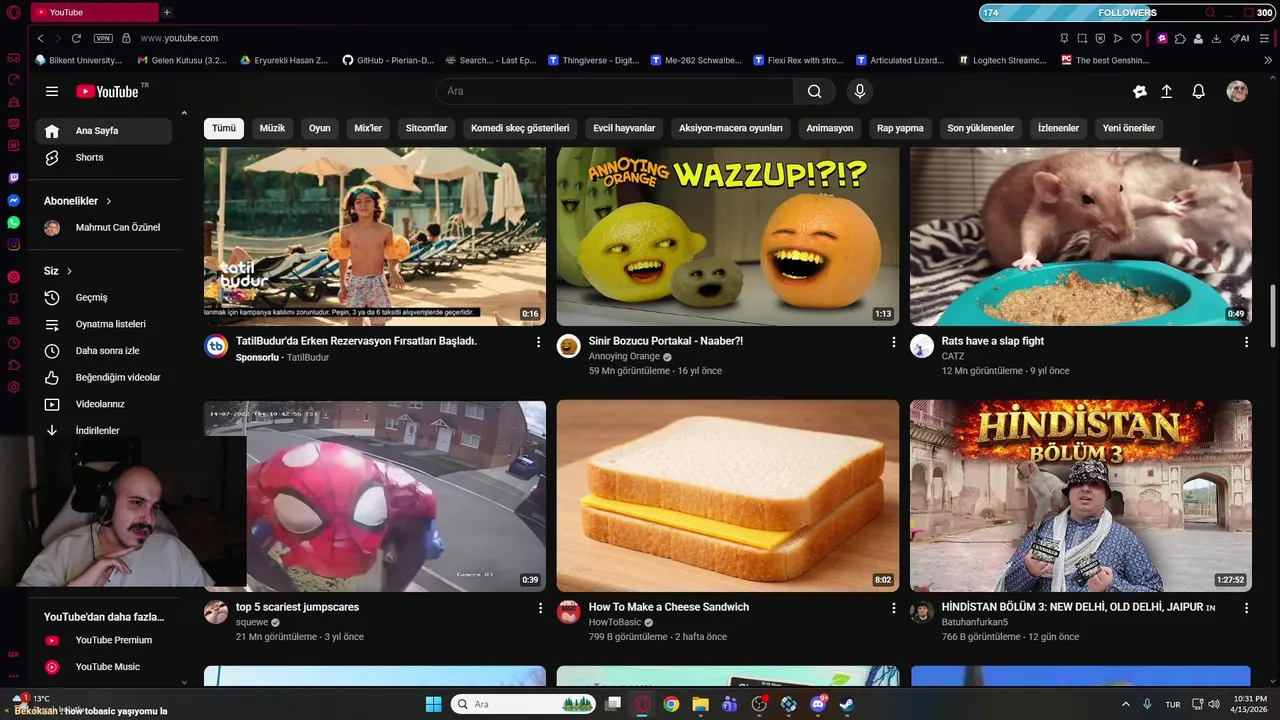Open Instagram in Opera sidebar
The height and width of the screenshot is (720, 1280).
click(x=13, y=245)
